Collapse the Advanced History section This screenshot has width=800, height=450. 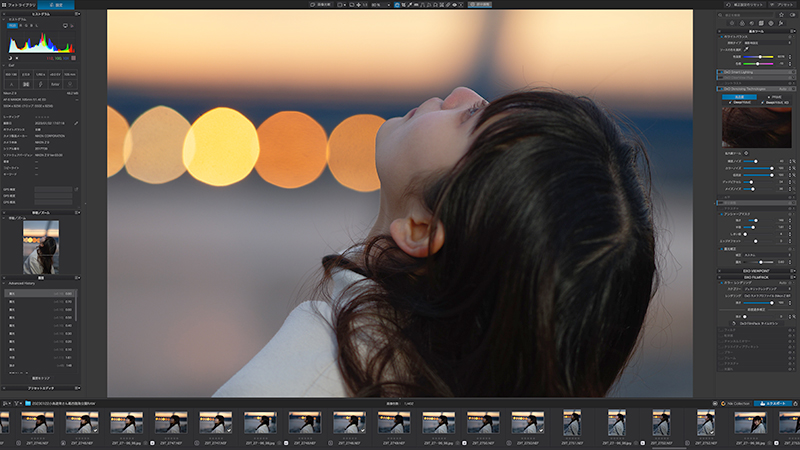click(4, 283)
